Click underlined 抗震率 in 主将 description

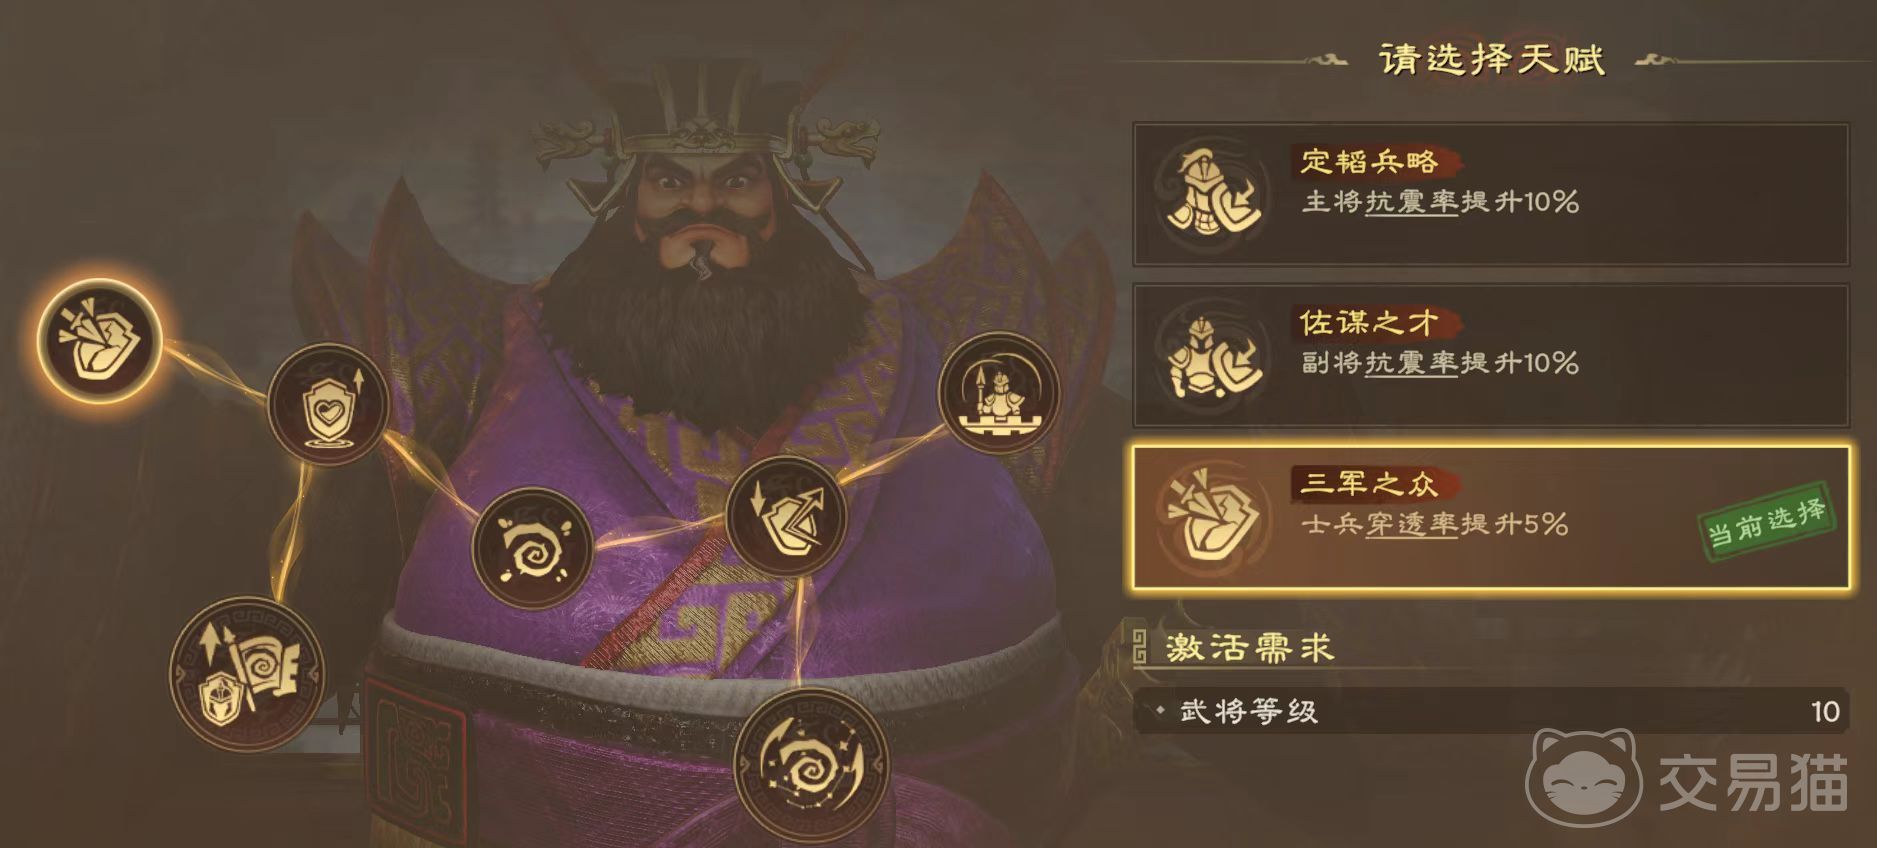(x=1411, y=202)
